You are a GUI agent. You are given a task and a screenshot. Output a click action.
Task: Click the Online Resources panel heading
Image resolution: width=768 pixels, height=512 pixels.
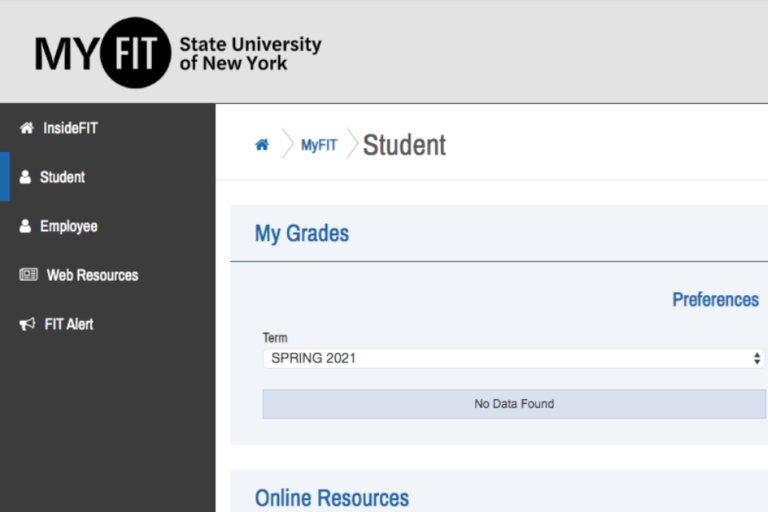point(332,498)
